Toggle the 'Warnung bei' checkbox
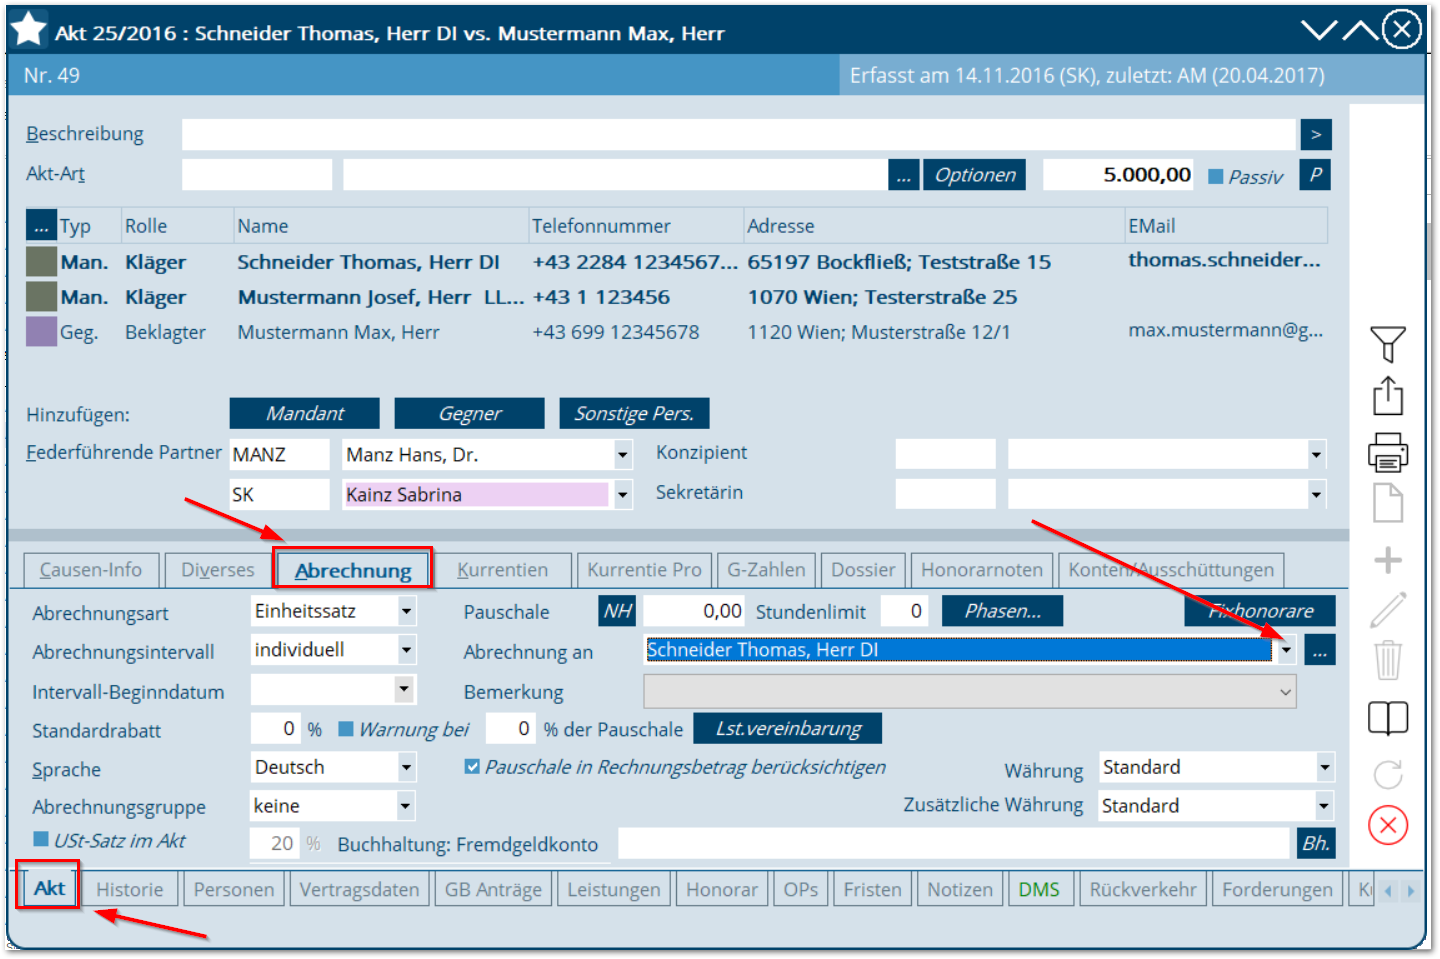1440x959 pixels. (346, 729)
